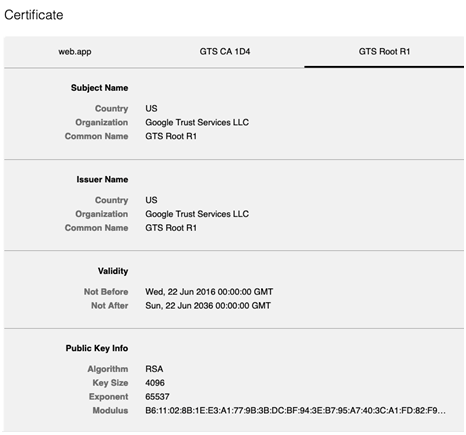
Task: Switch to the web.app certificate tab
Action: (x=75, y=52)
